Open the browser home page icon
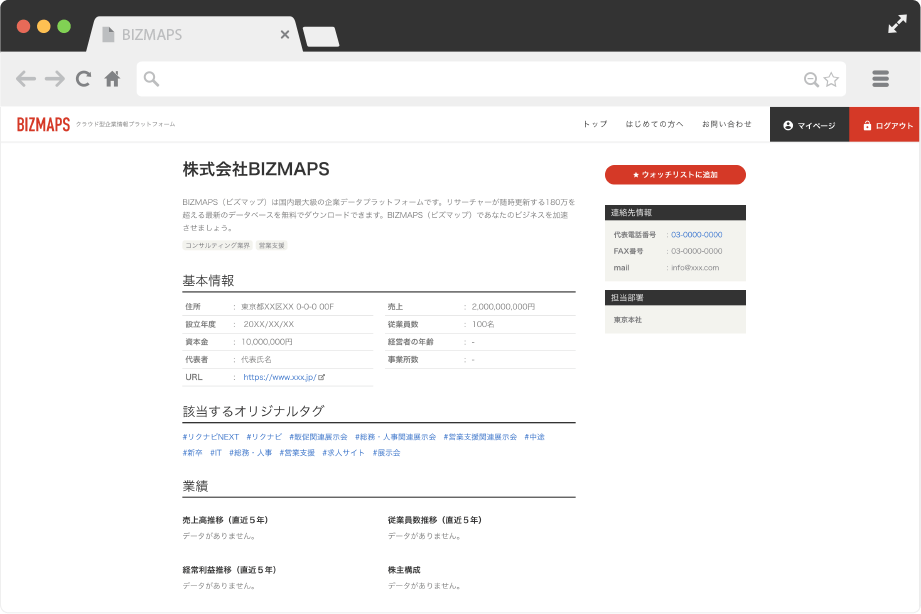Viewport: 921px width, 614px height. [112, 79]
